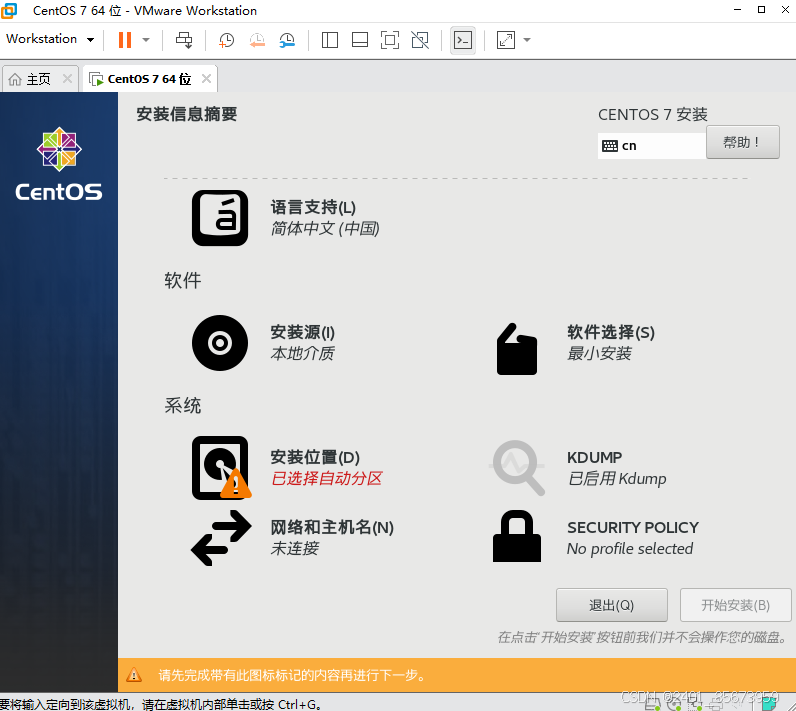This screenshot has height=711, width=796.
Task: Minimize the VMware Workstation window
Action: [738, 10]
